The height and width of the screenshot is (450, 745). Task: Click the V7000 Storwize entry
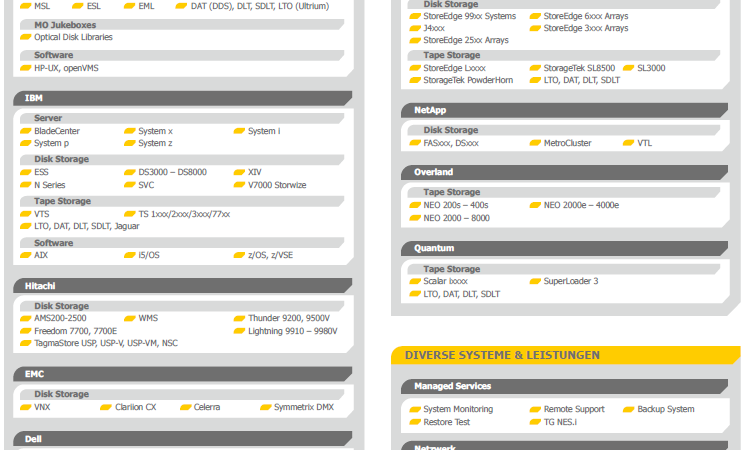coord(277,185)
